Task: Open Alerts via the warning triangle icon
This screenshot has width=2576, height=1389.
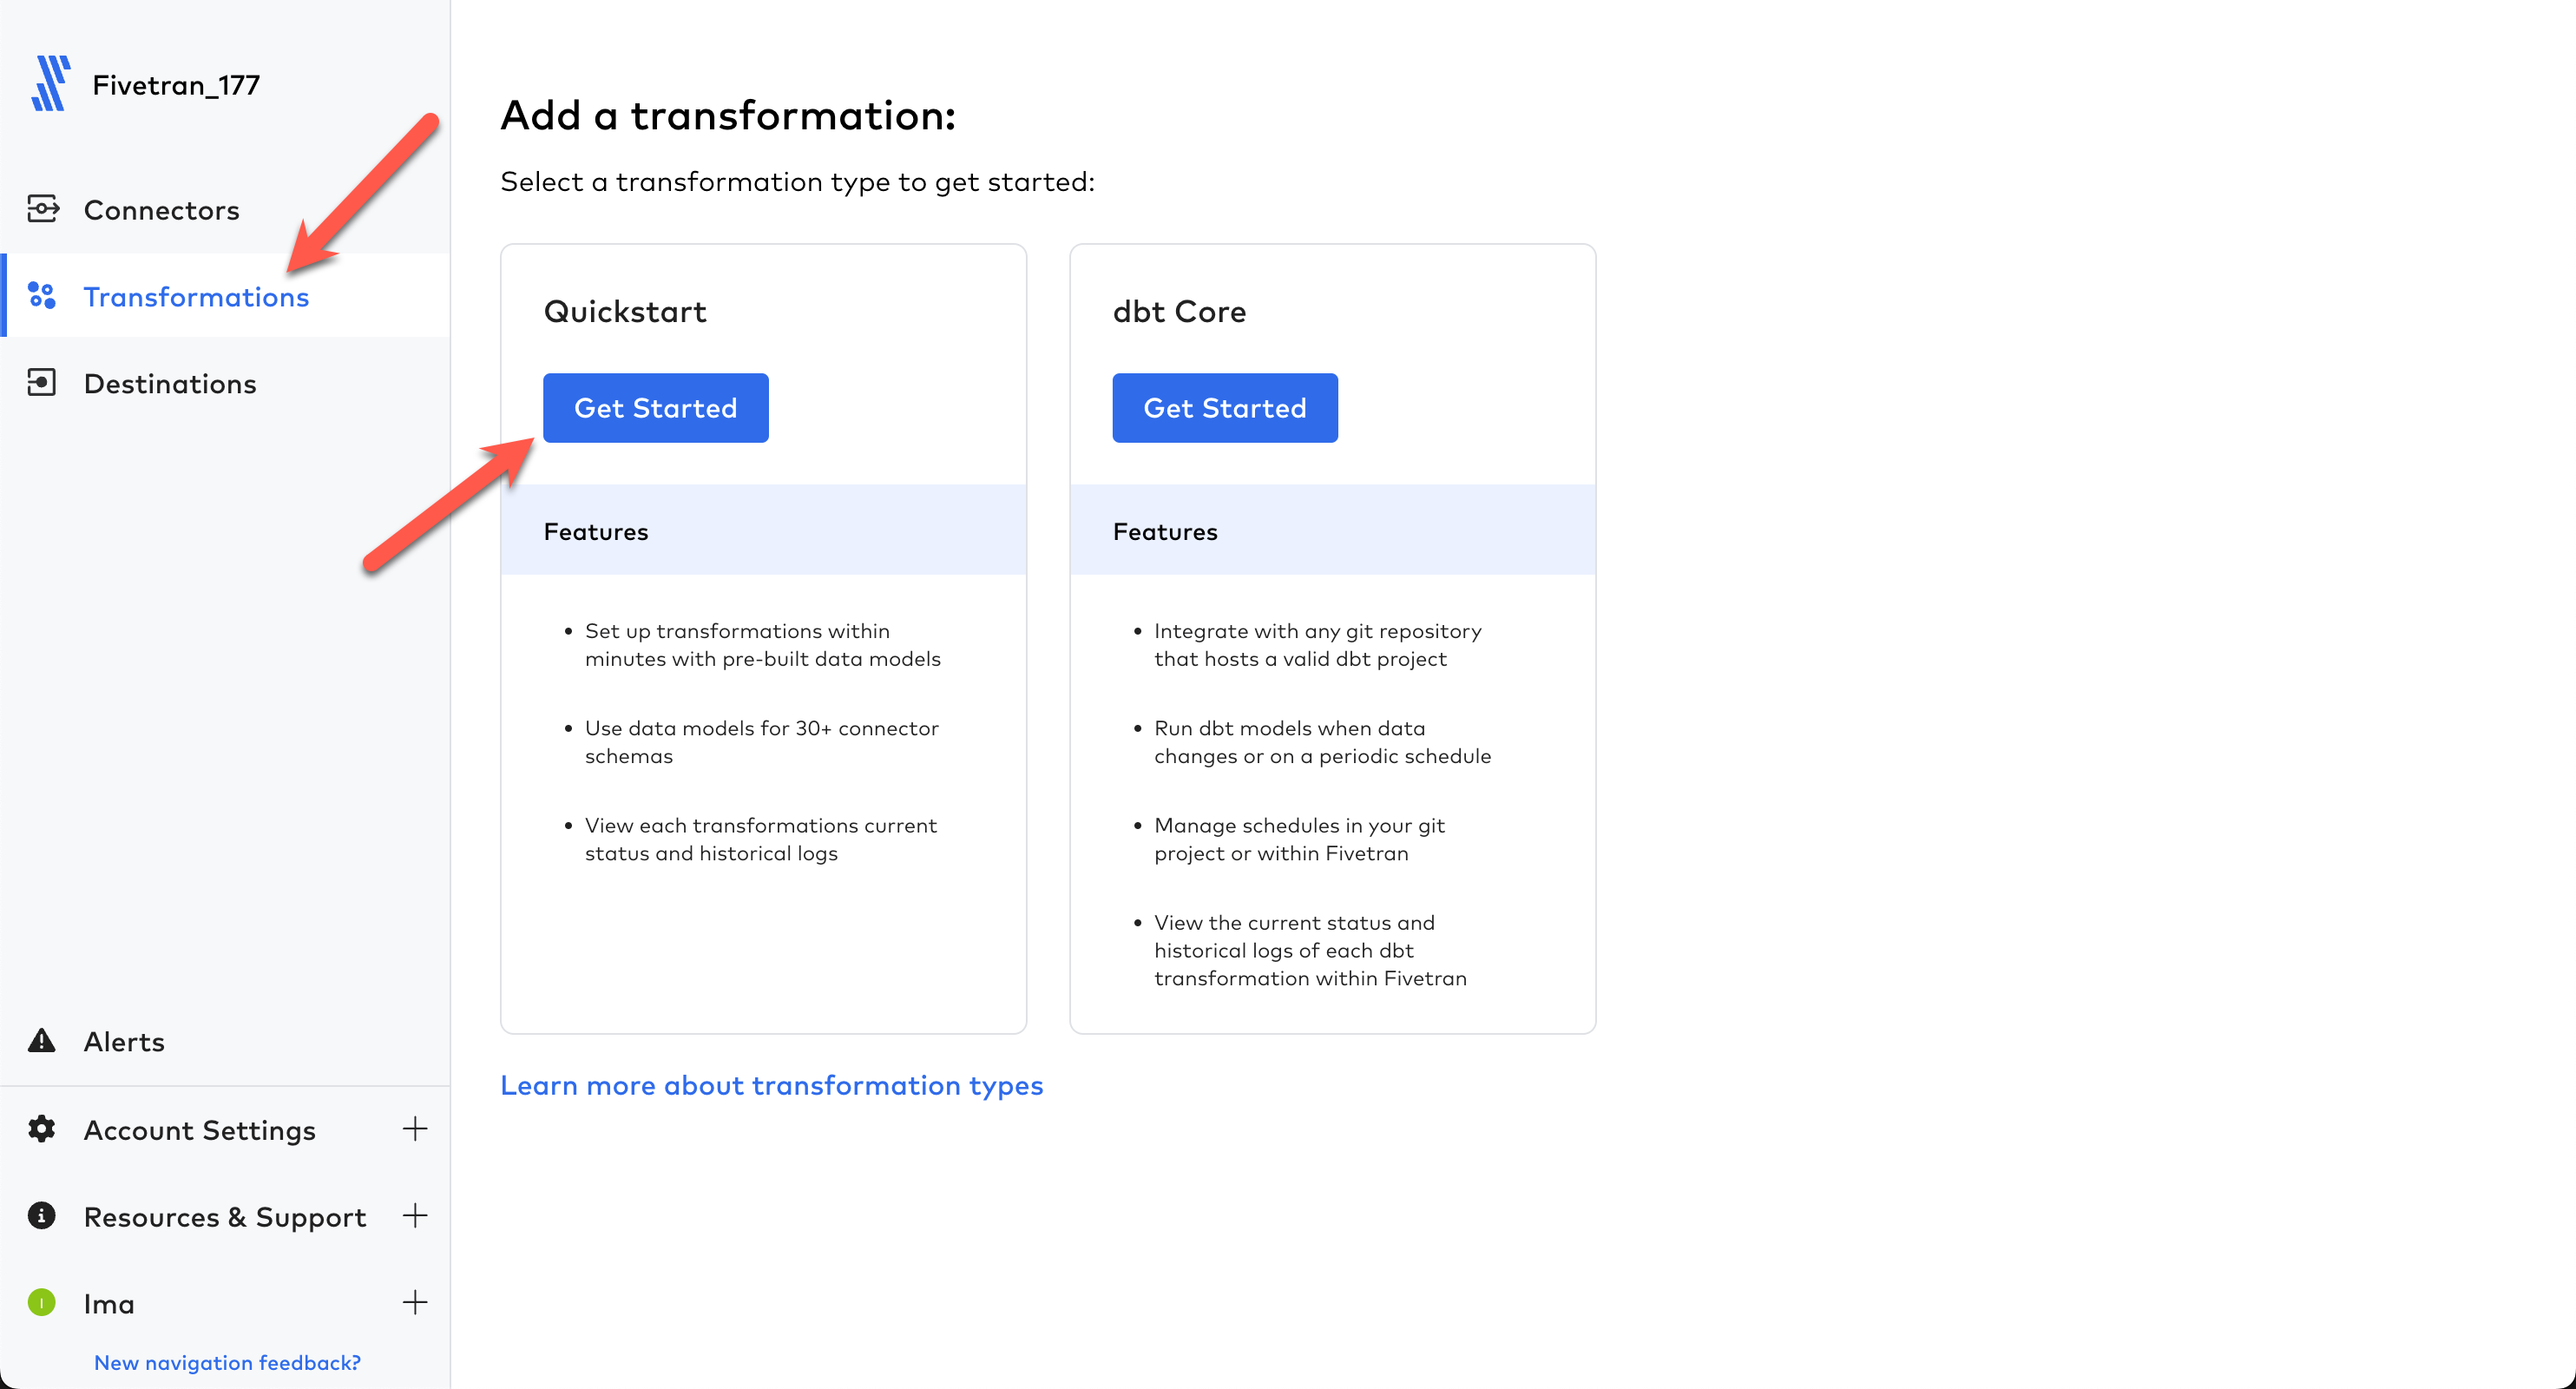Action: [41, 1041]
